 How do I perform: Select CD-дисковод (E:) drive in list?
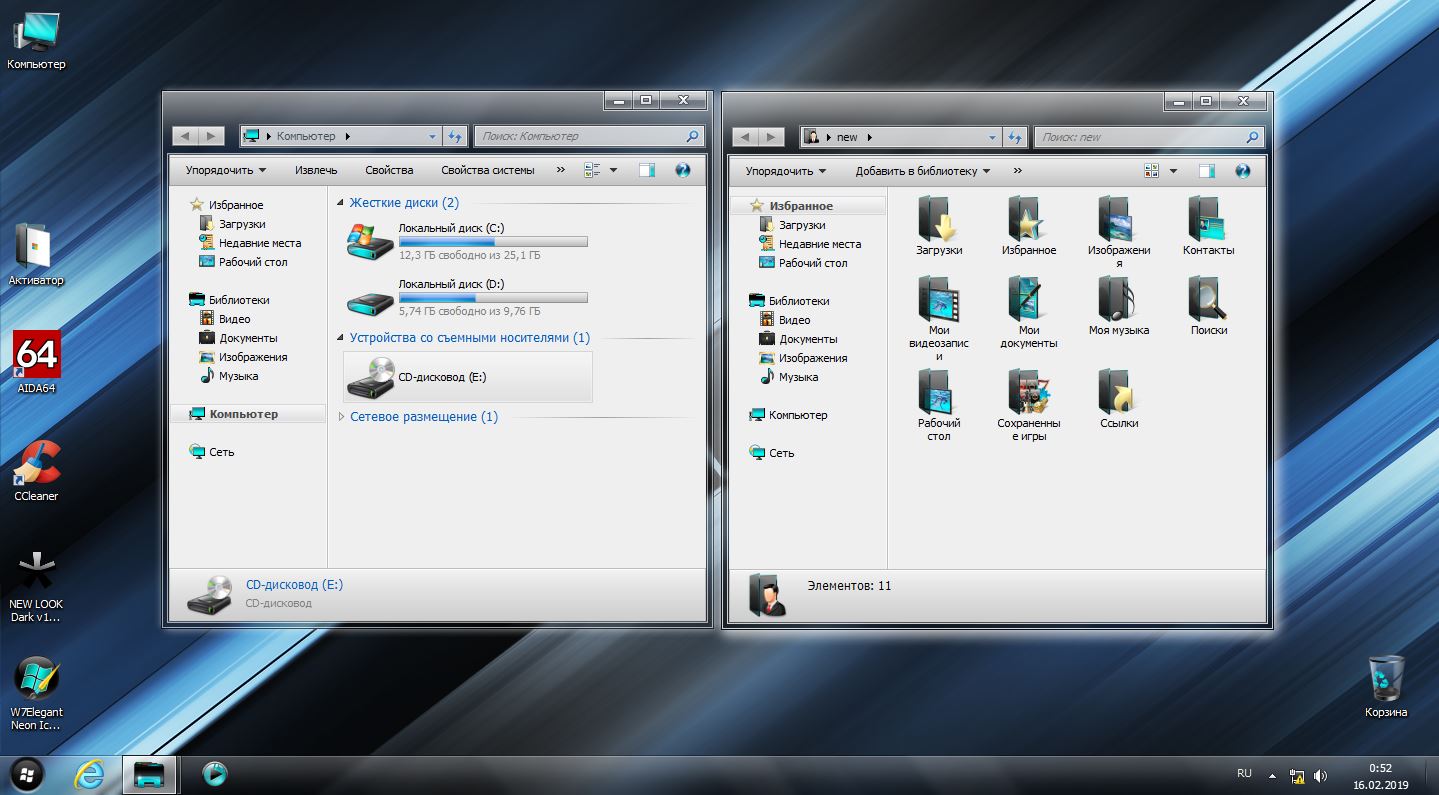[468, 377]
